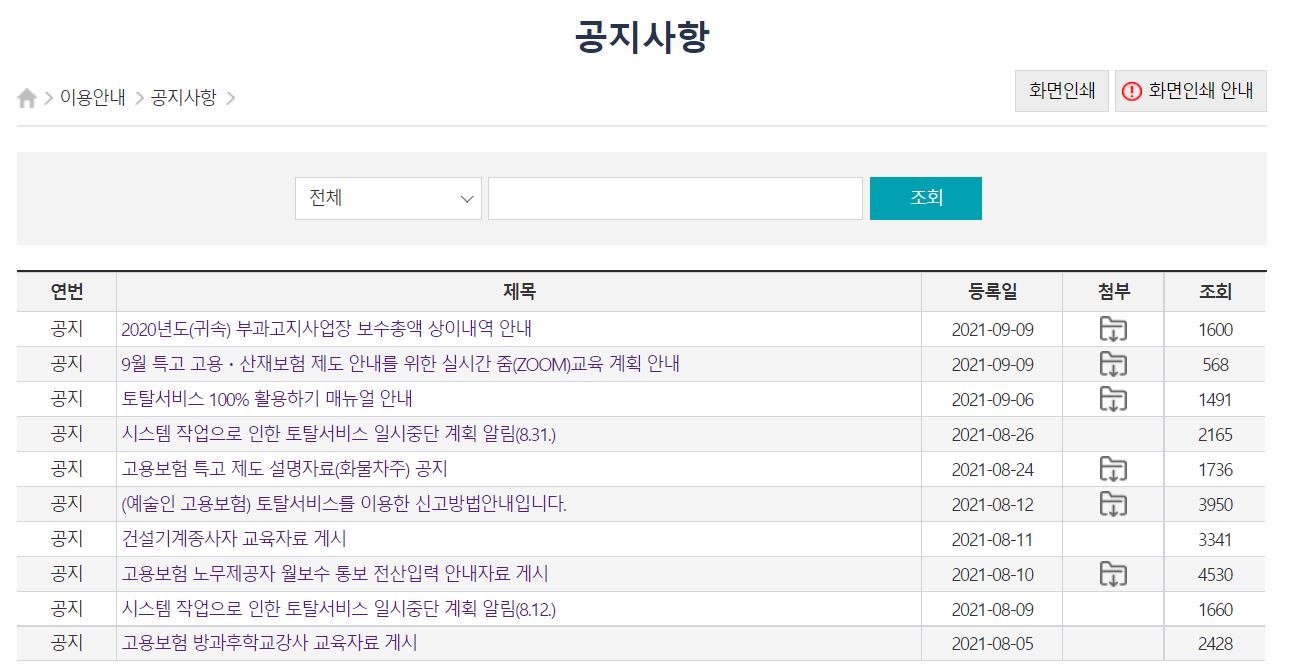This screenshot has height=671, width=1298.
Task: Click the 연번 column header
Action: [x=67, y=292]
